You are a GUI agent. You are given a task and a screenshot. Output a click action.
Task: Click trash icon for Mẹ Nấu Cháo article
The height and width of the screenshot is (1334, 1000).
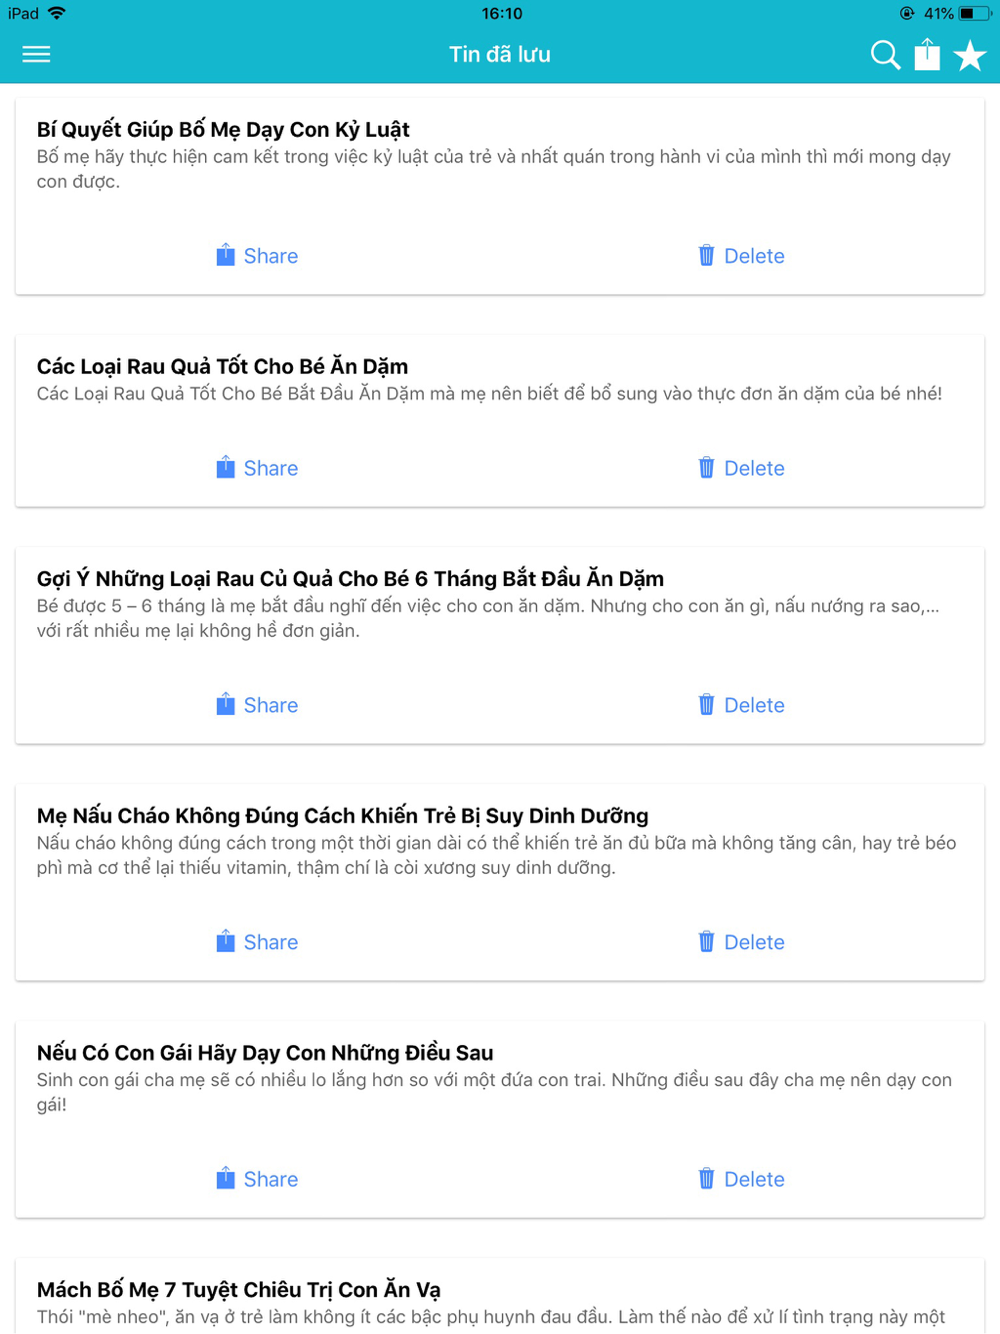[x=706, y=942]
